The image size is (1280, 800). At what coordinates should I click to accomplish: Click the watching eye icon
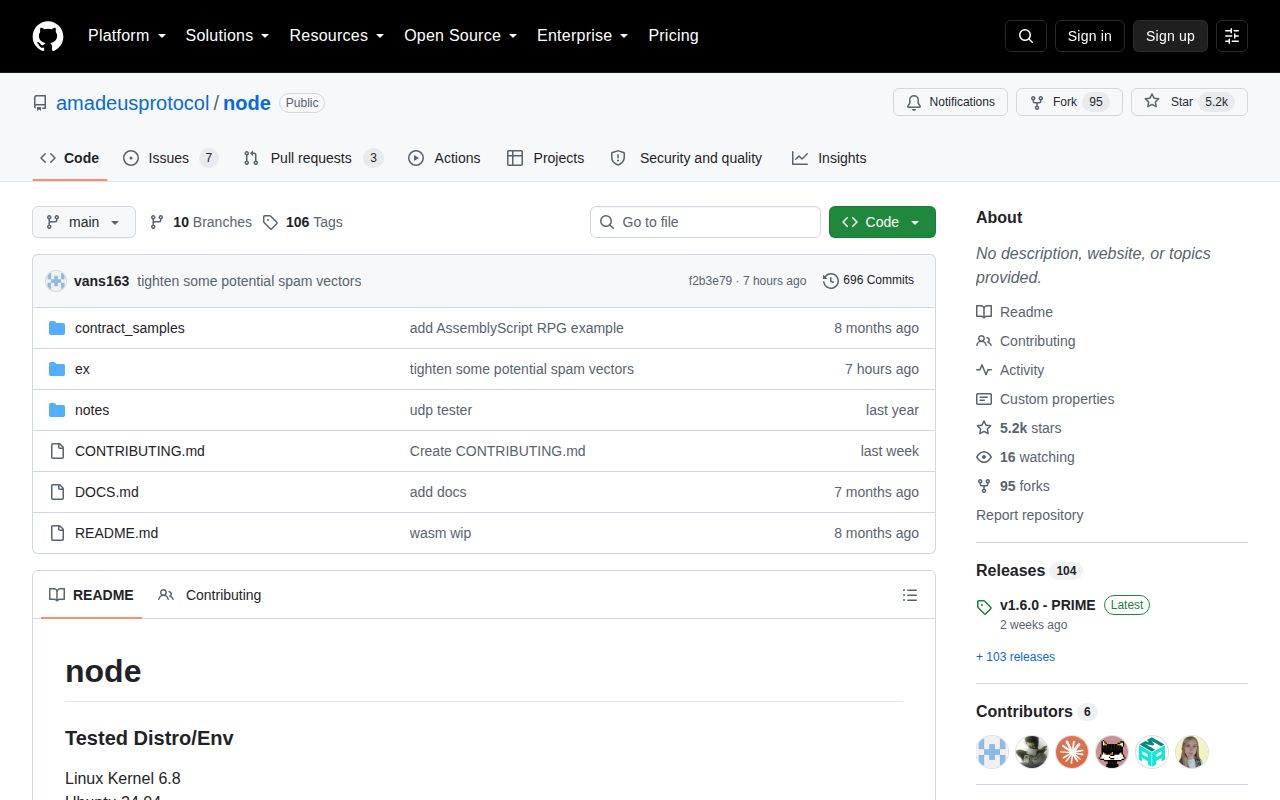[984, 457]
